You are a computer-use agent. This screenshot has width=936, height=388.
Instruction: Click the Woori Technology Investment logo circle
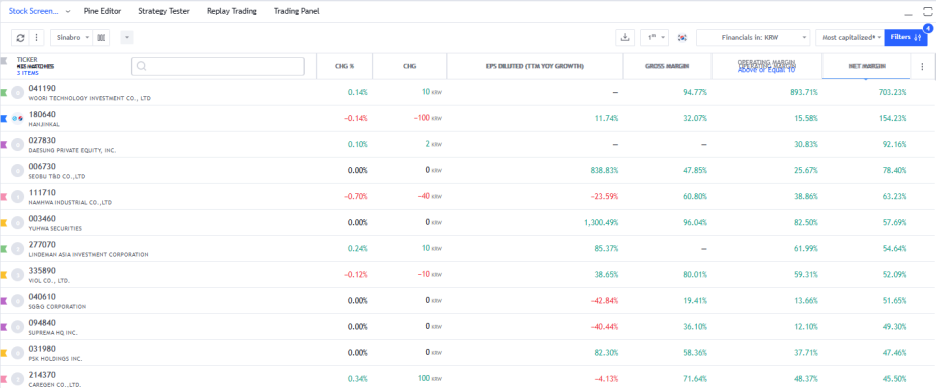(x=17, y=93)
